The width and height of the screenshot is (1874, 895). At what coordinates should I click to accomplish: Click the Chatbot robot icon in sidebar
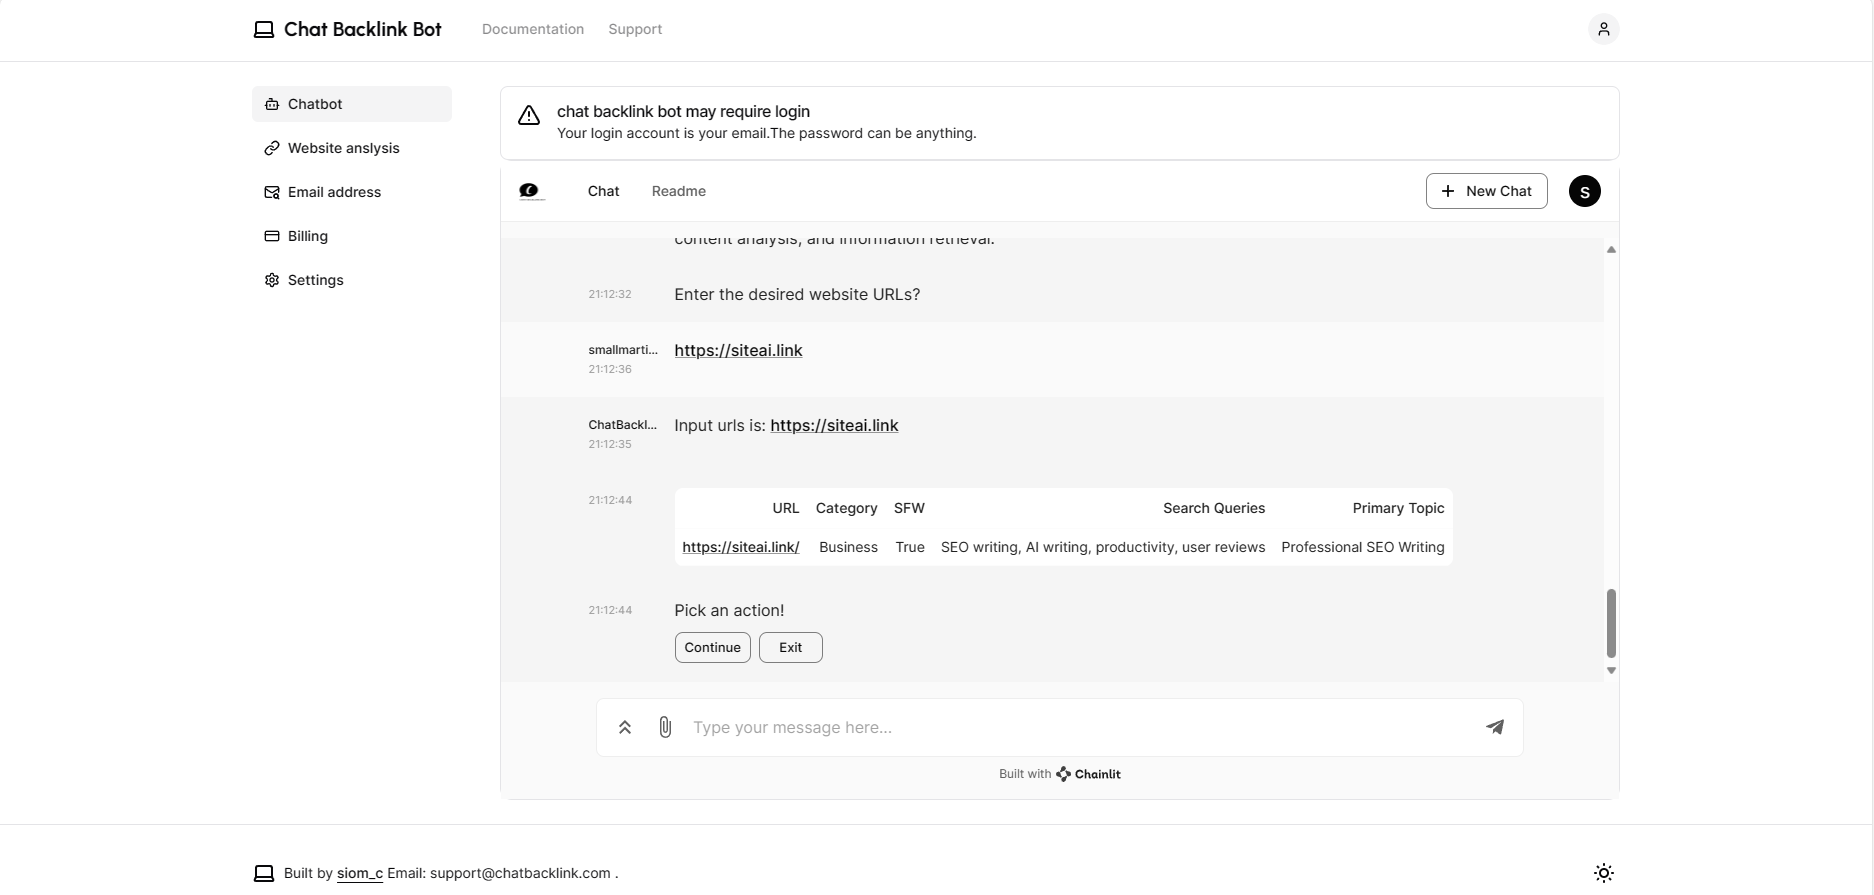272,104
